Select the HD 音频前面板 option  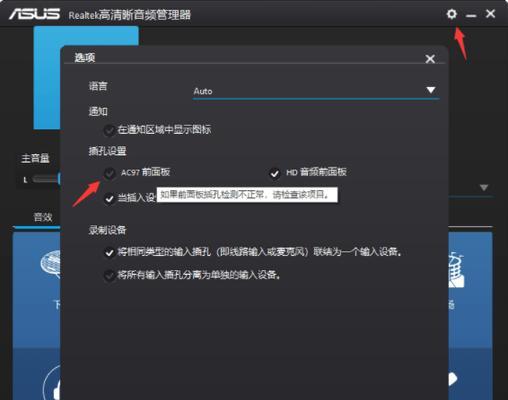click(274, 173)
